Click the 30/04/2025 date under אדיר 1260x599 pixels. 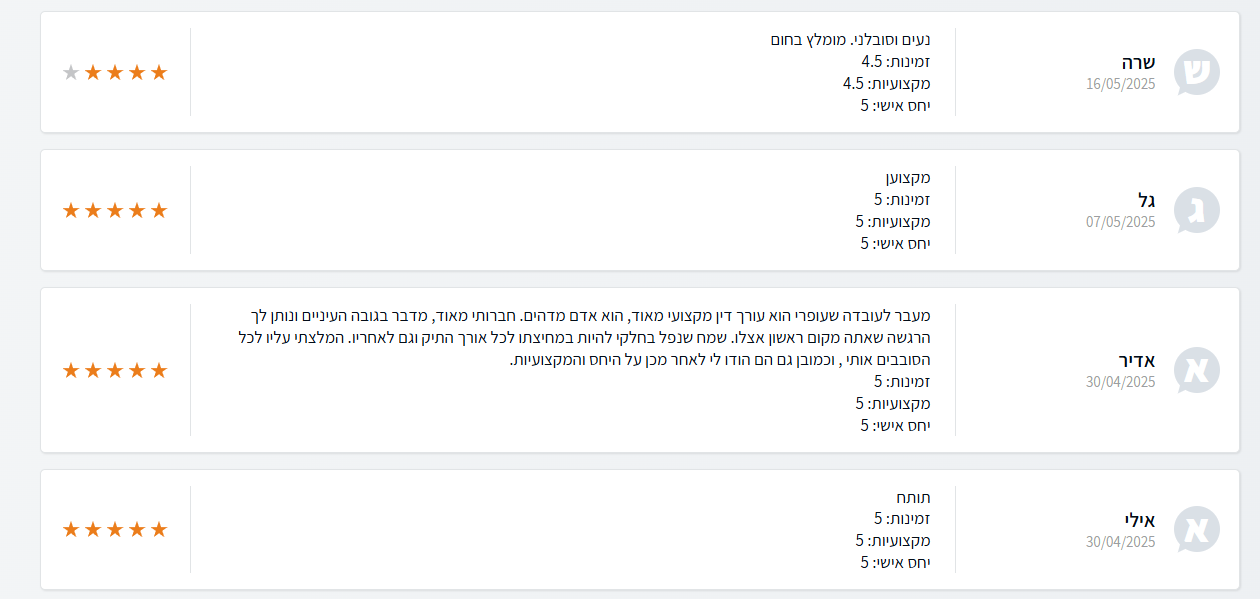coord(1120,382)
